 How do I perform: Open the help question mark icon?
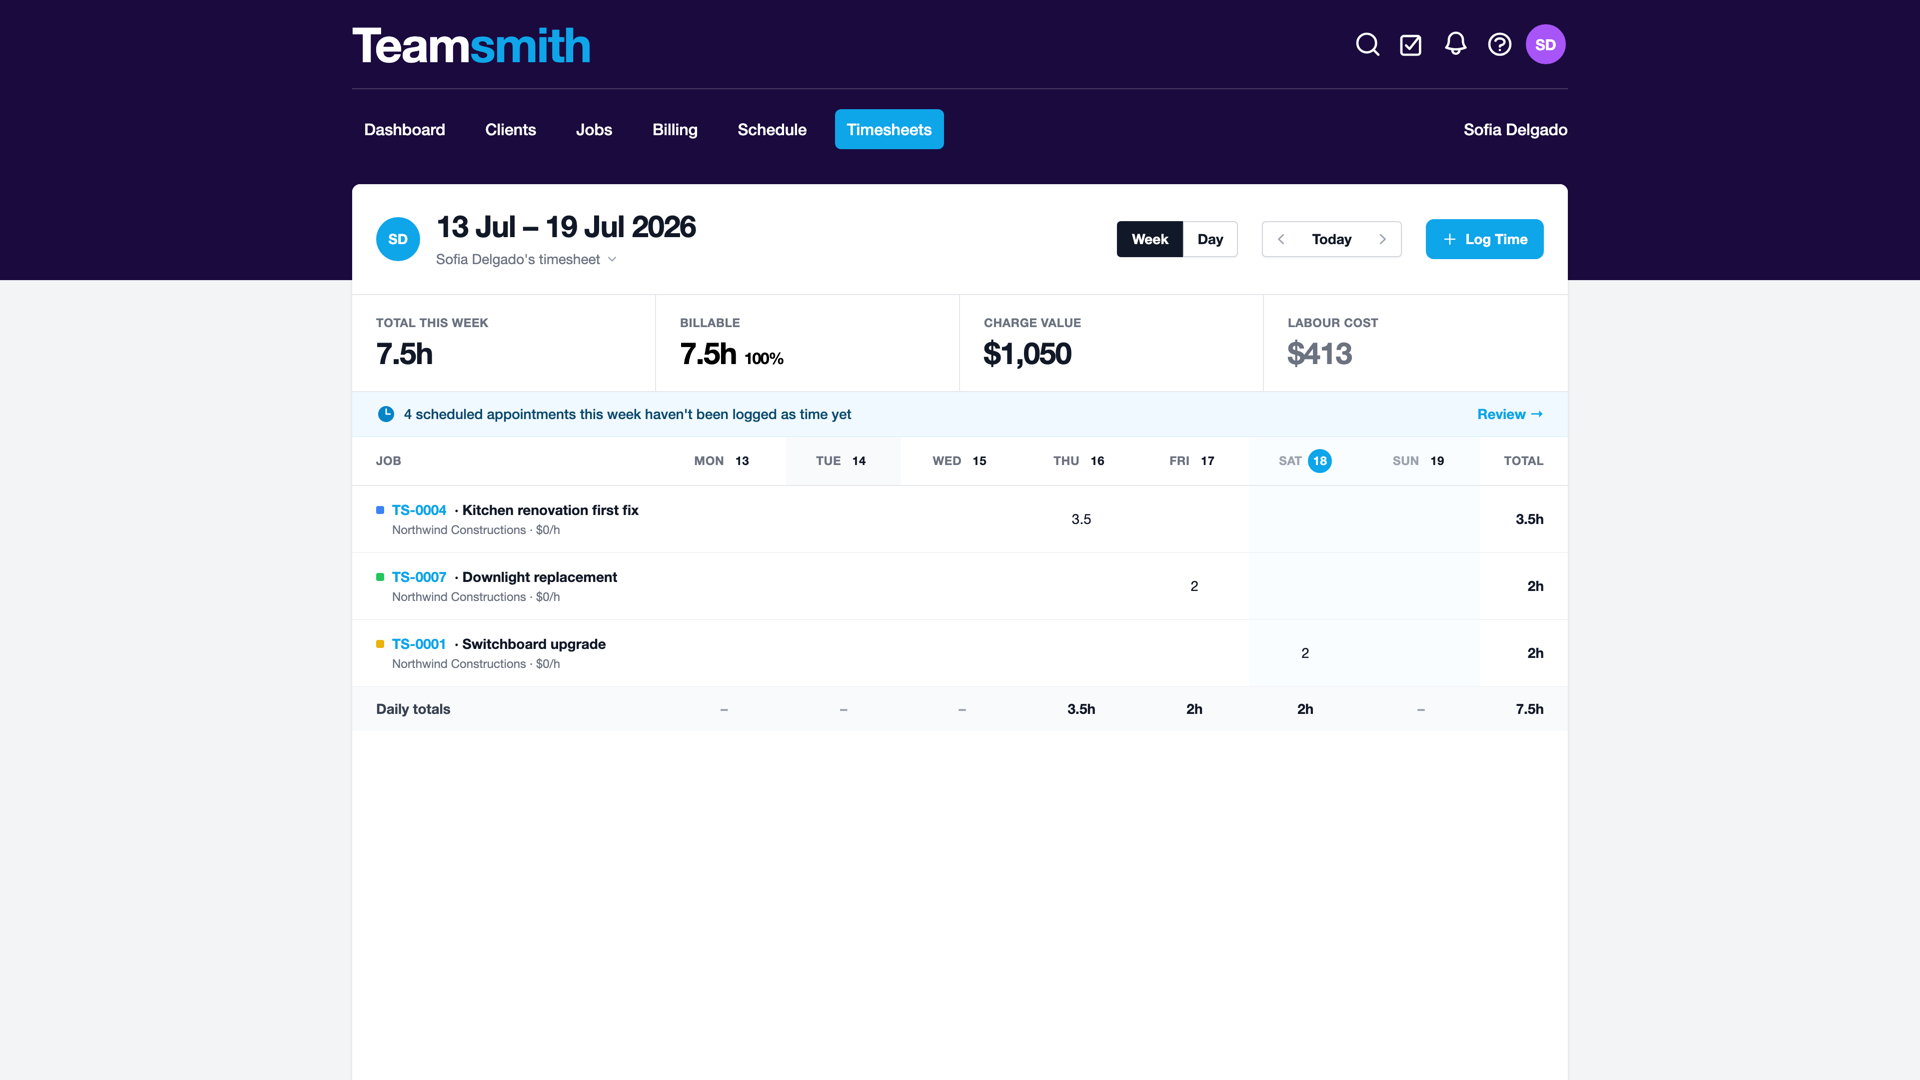(x=1499, y=45)
